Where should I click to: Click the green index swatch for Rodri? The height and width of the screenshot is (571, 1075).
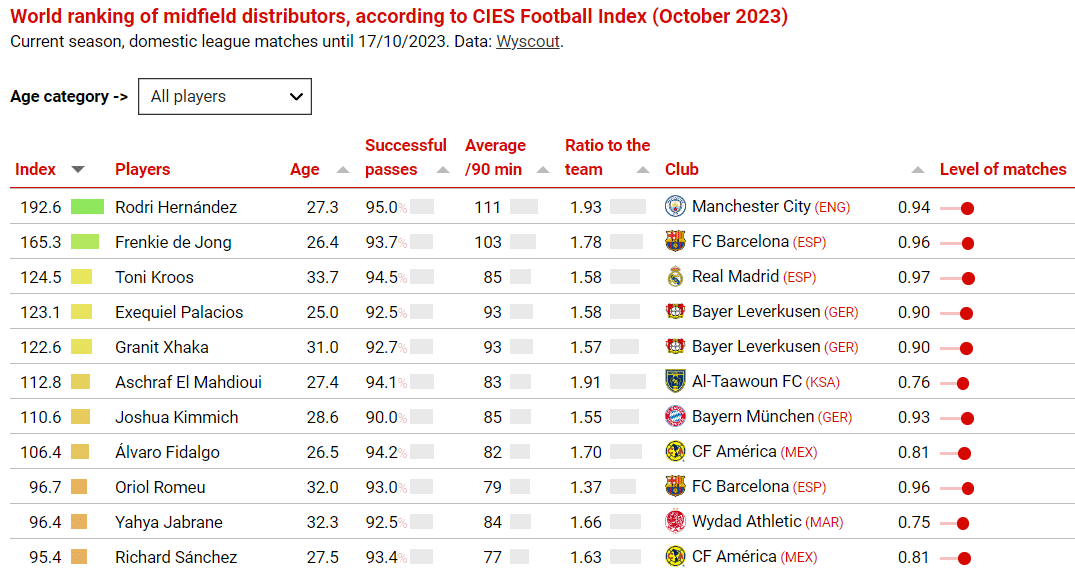(87, 207)
